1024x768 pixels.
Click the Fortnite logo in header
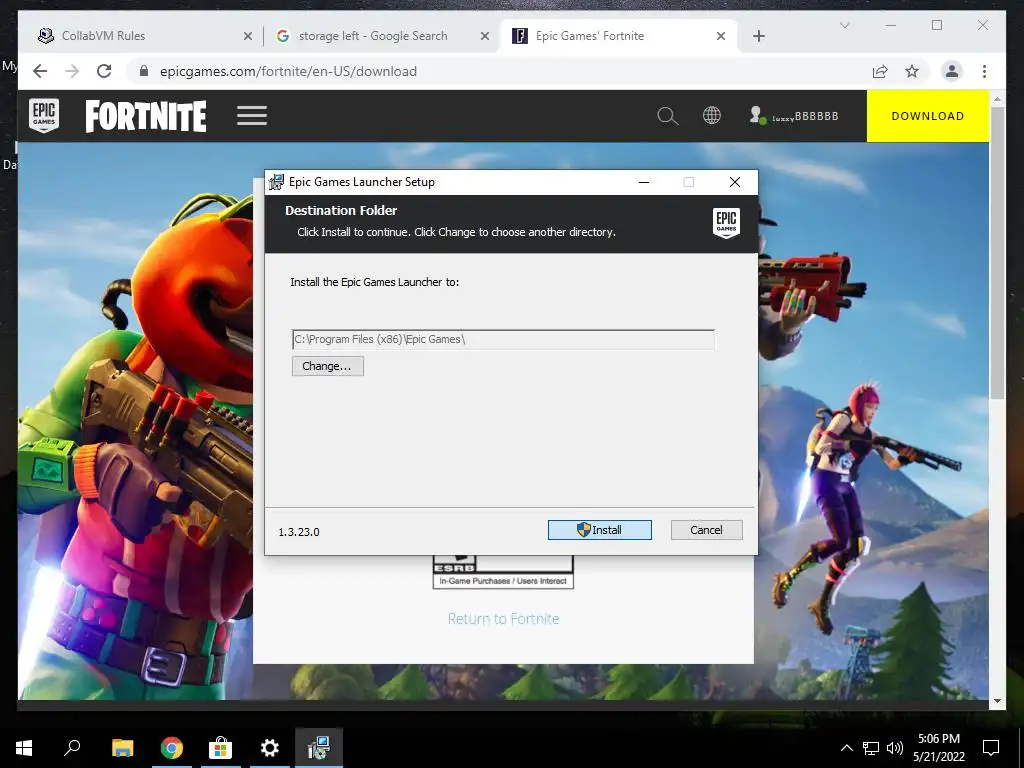[146, 116]
